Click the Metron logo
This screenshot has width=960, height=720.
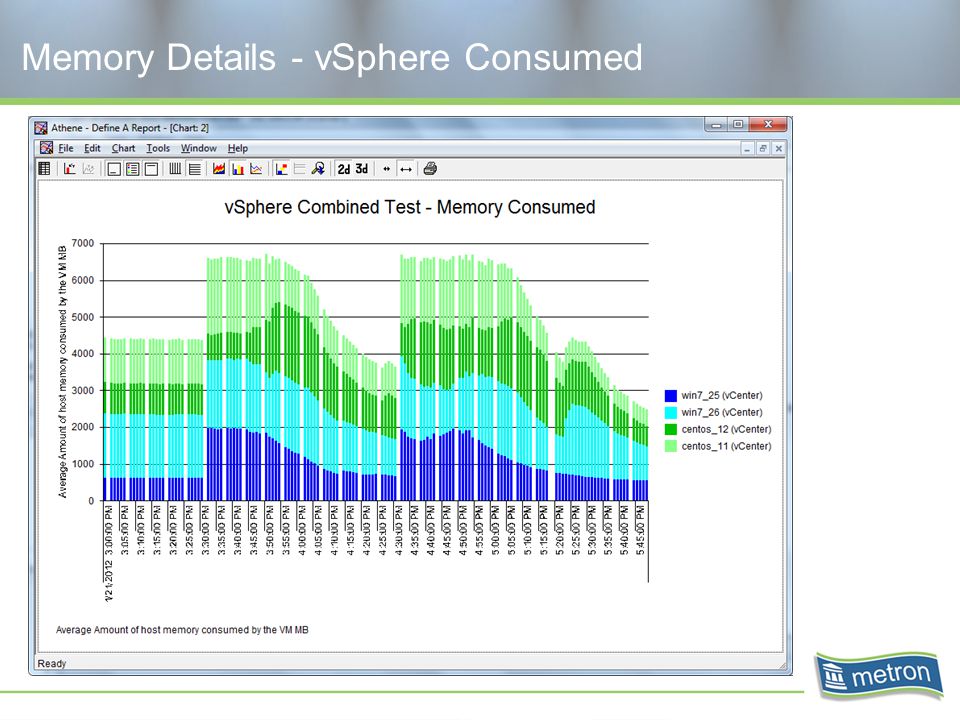point(878,675)
